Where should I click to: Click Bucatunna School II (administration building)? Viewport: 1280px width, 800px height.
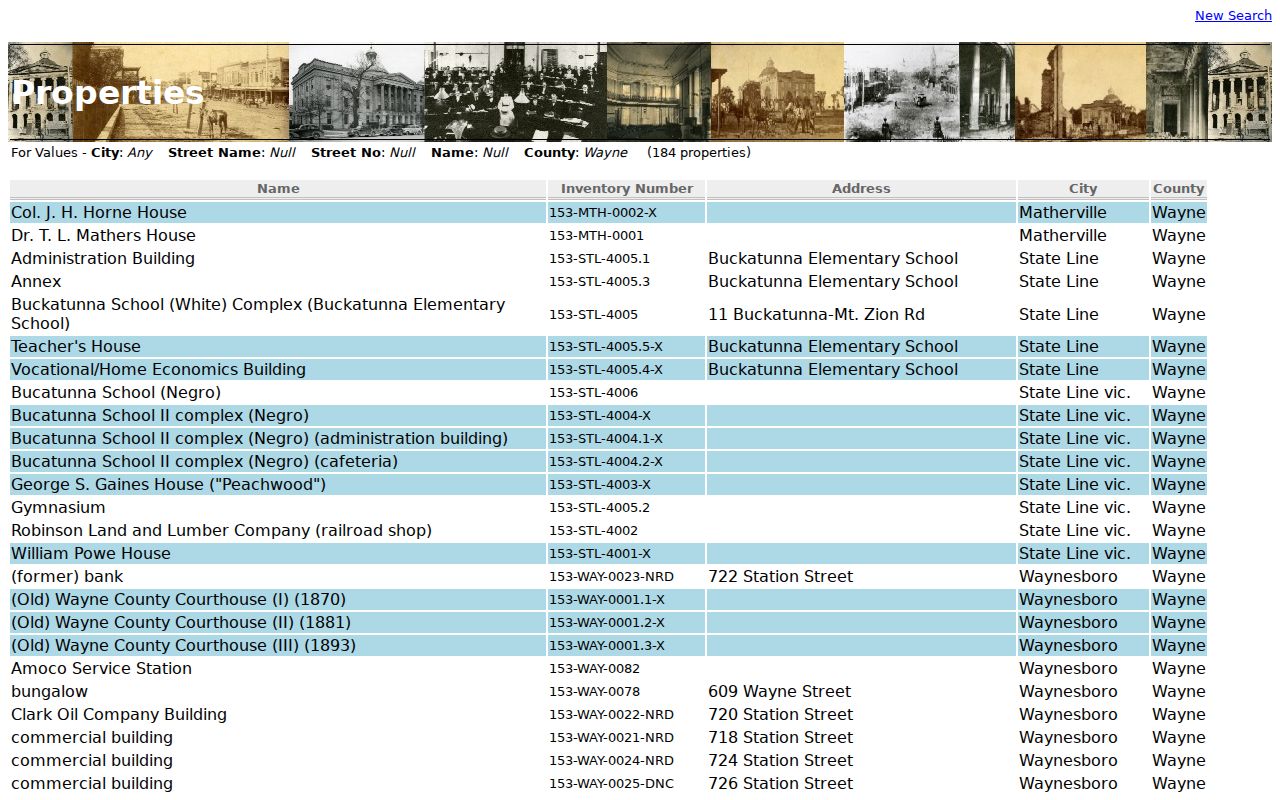tap(259, 438)
